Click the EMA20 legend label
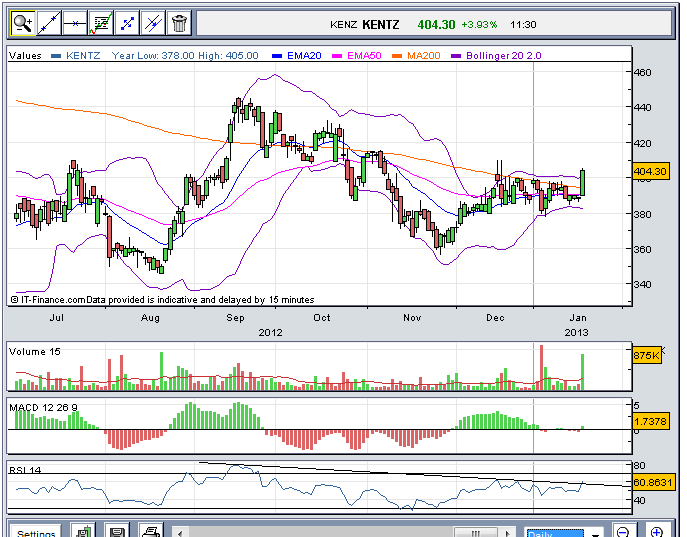Screen dimensions: 687x537 pos(302,56)
